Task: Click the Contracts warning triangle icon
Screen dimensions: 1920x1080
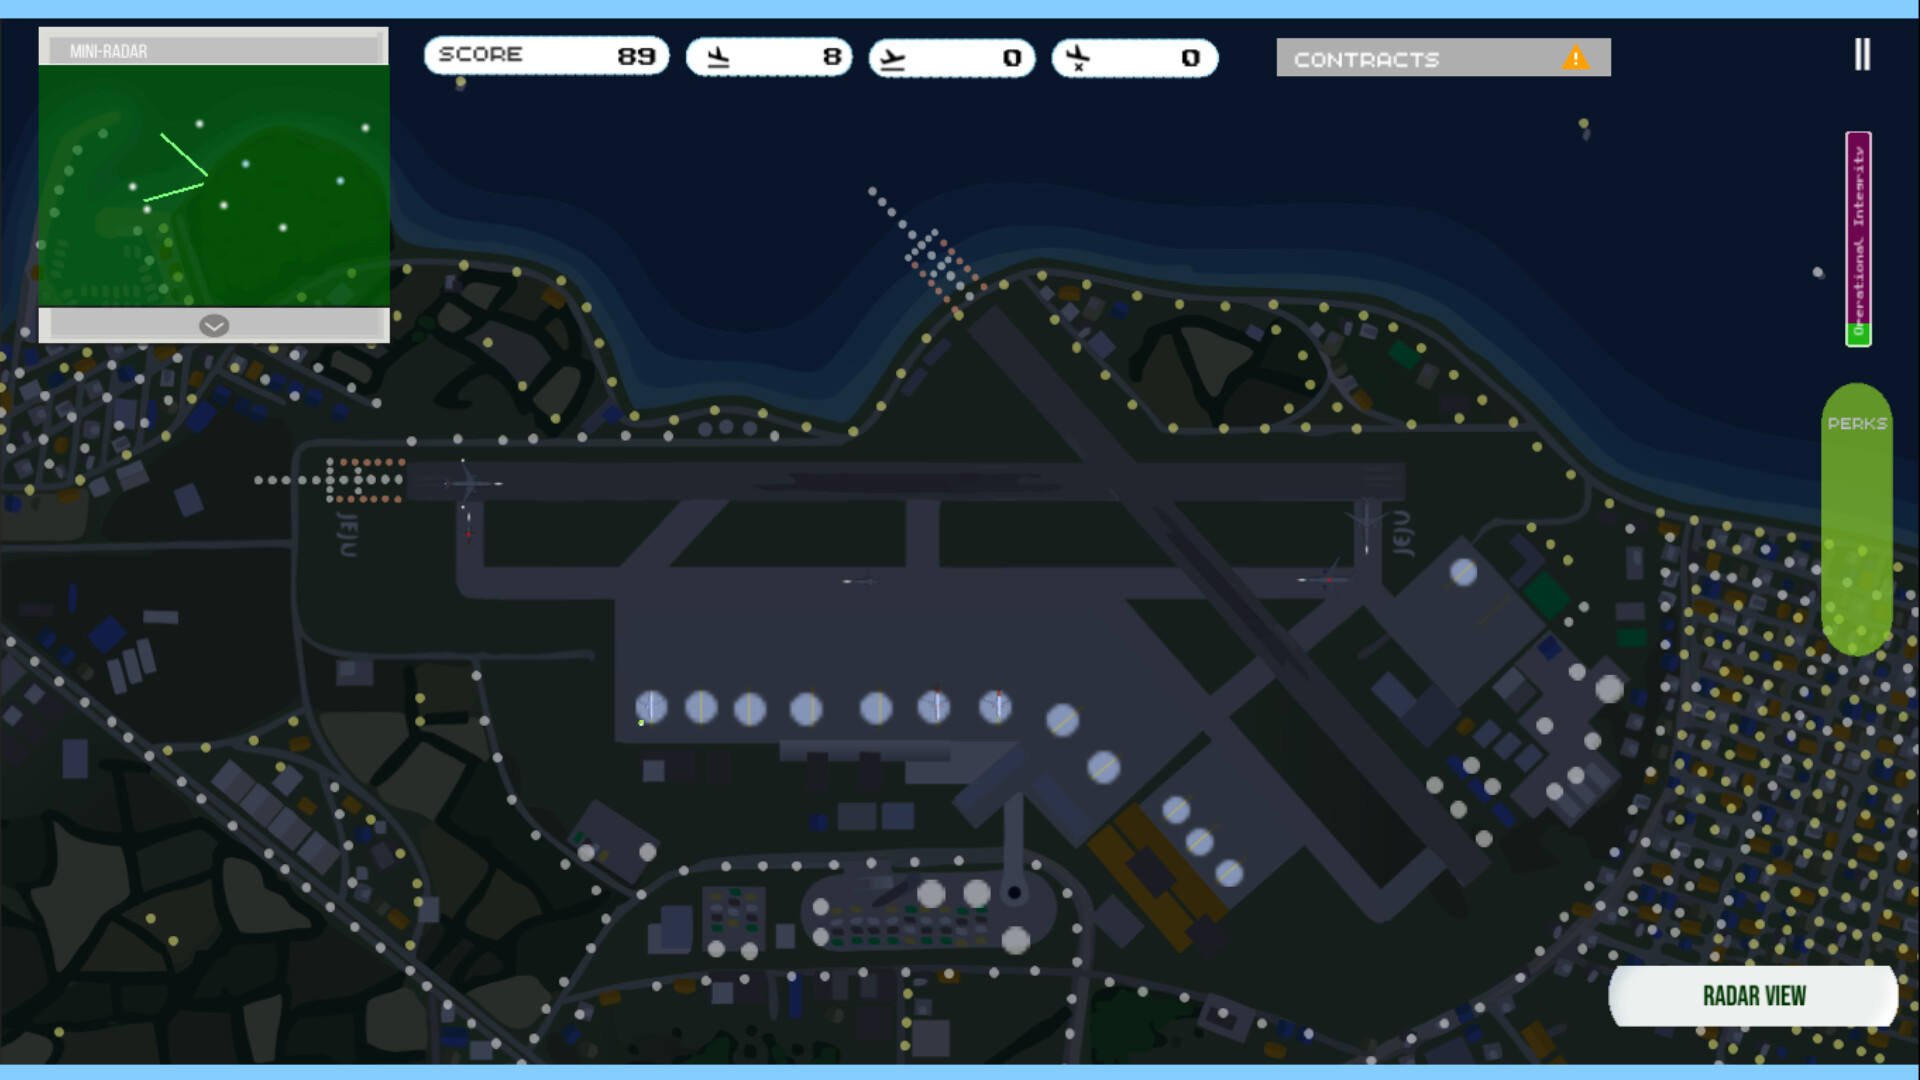Action: [x=1575, y=58]
